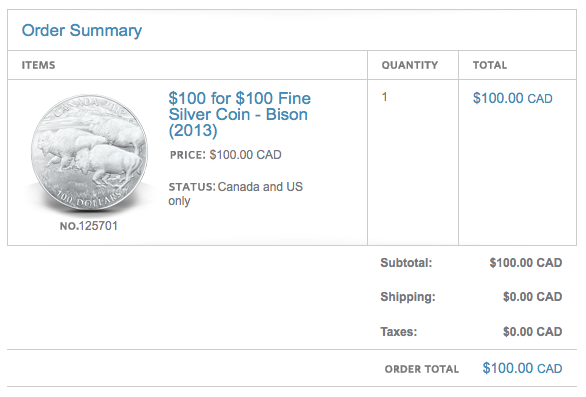Click the Taxes amount $0.00 CAD
This screenshot has height=397, width=586.
[533, 332]
